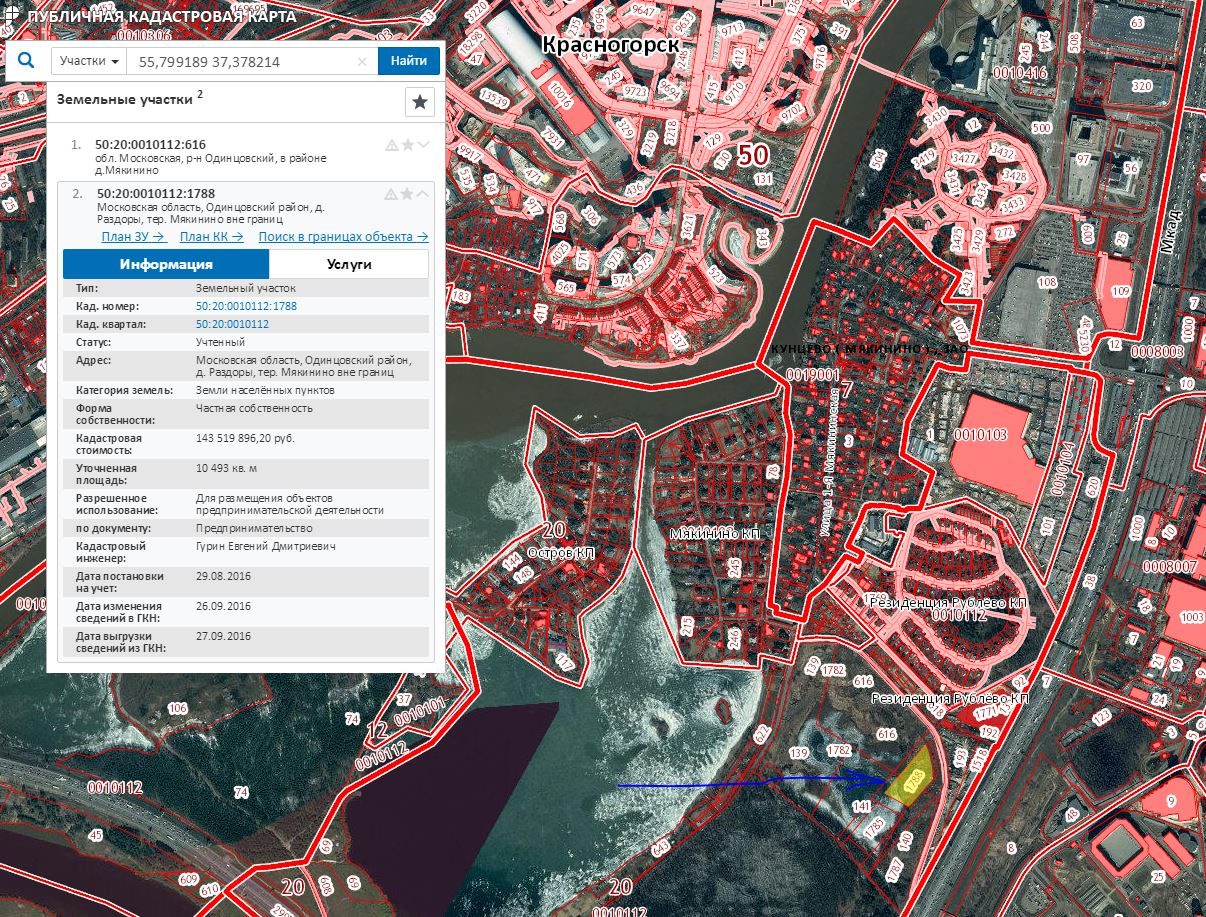Viewport: 1206px width, 917px height.
Task: Open favorites with the star button
Action: point(420,102)
